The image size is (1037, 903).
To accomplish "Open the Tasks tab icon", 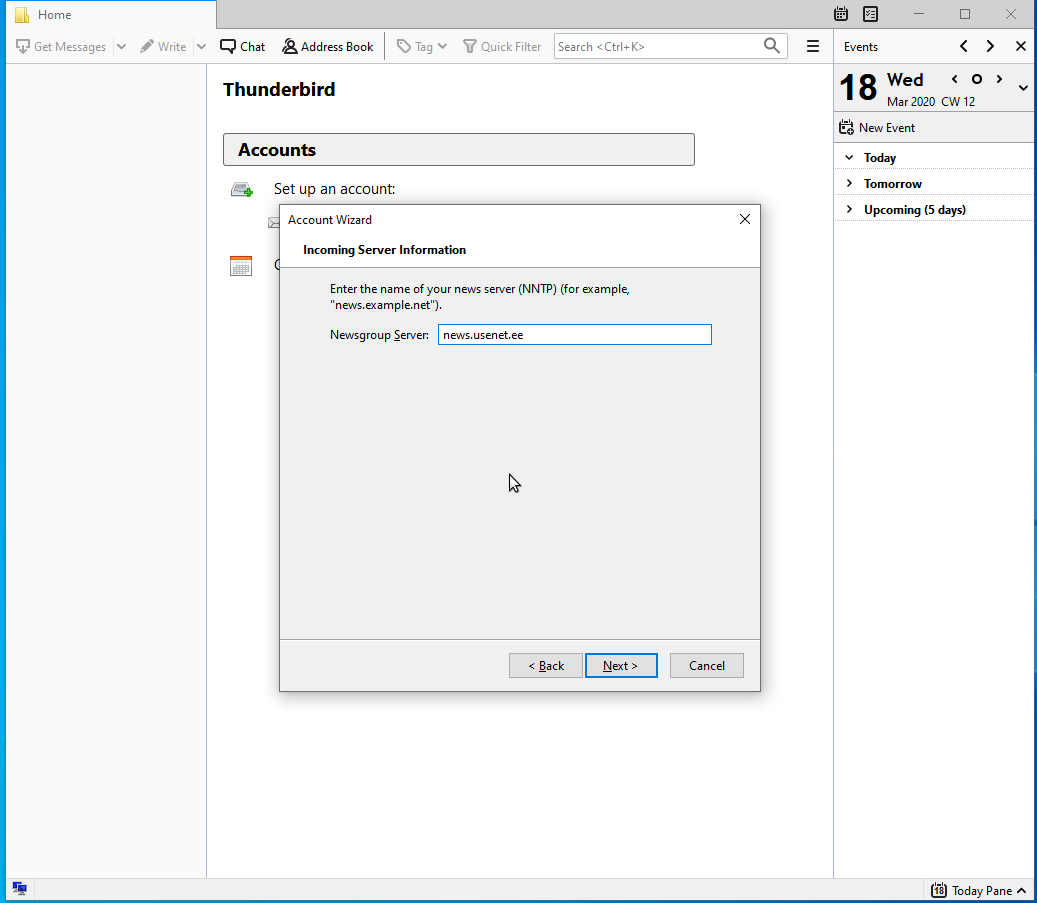I will pyautogui.click(x=871, y=14).
